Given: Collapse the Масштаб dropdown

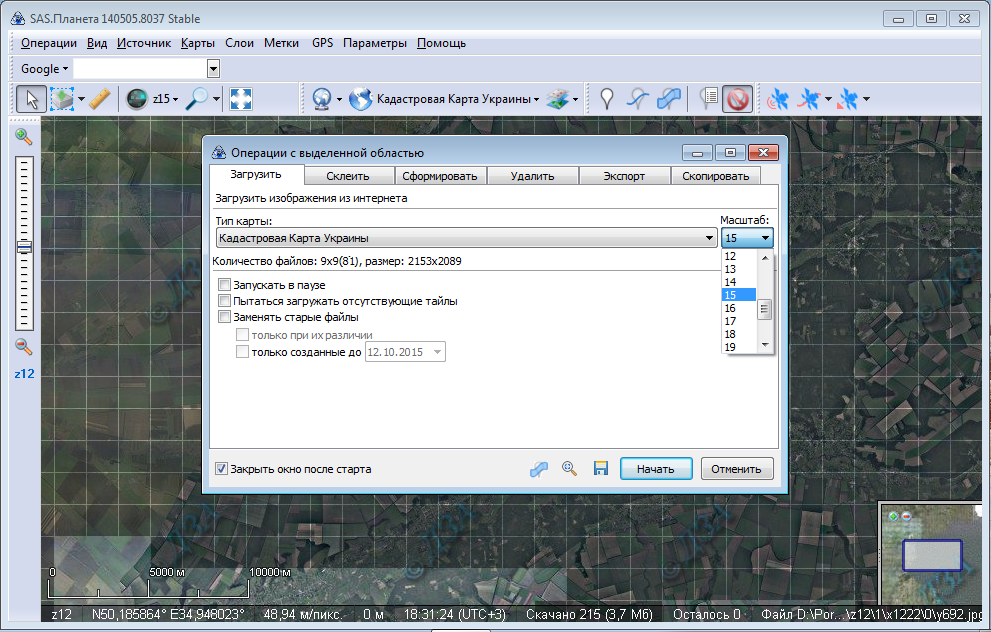Looking at the screenshot, I should (x=765, y=238).
